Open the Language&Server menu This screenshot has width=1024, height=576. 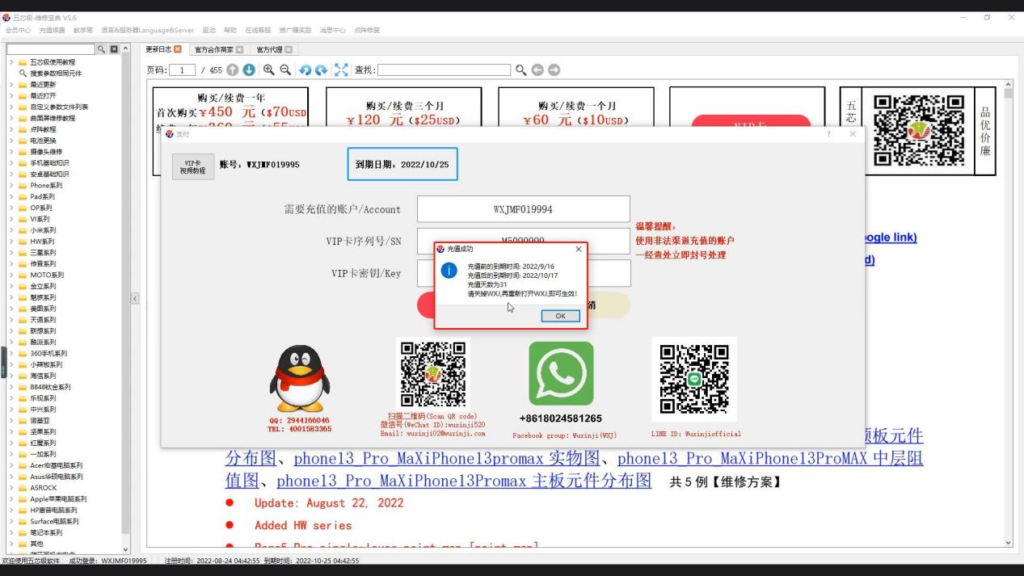point(148,30)
